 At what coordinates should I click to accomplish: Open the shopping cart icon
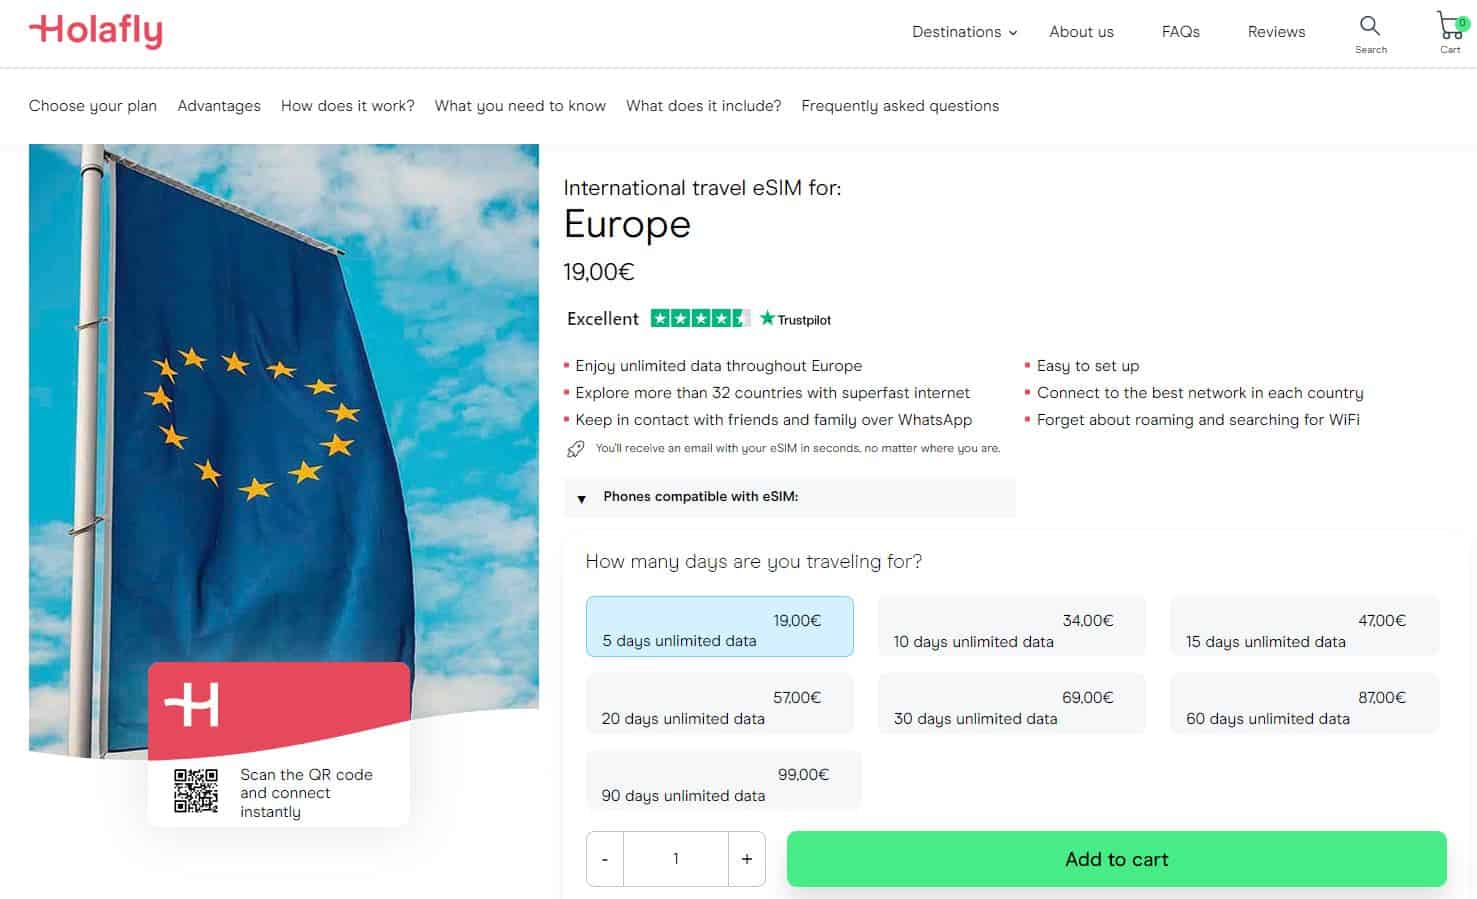pos(1449,26)
